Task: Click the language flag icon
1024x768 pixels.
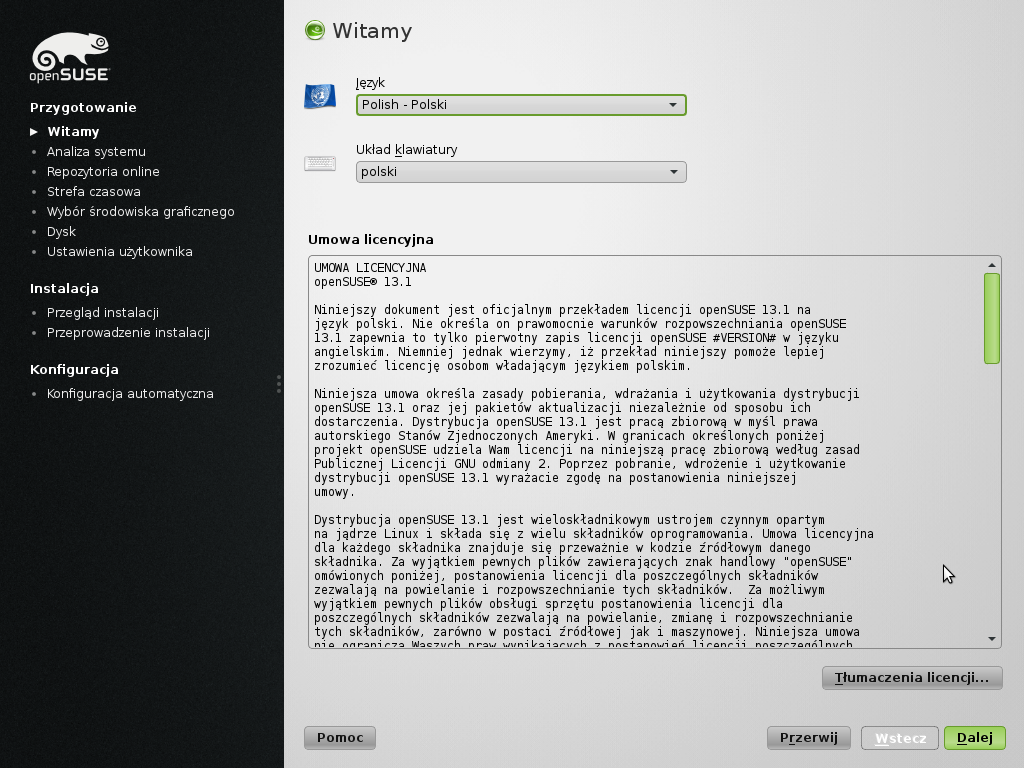Action: coord(320,97)
